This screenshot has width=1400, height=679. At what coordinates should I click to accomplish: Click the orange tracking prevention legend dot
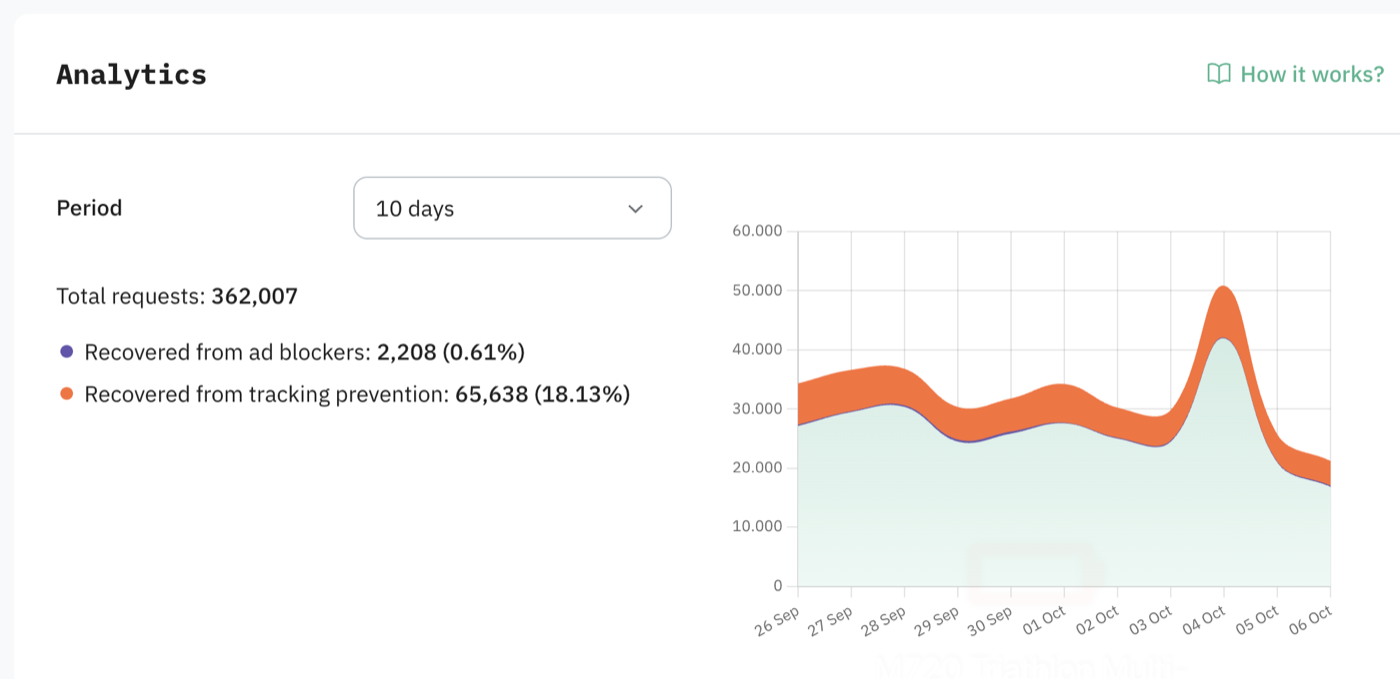[67, 394]
